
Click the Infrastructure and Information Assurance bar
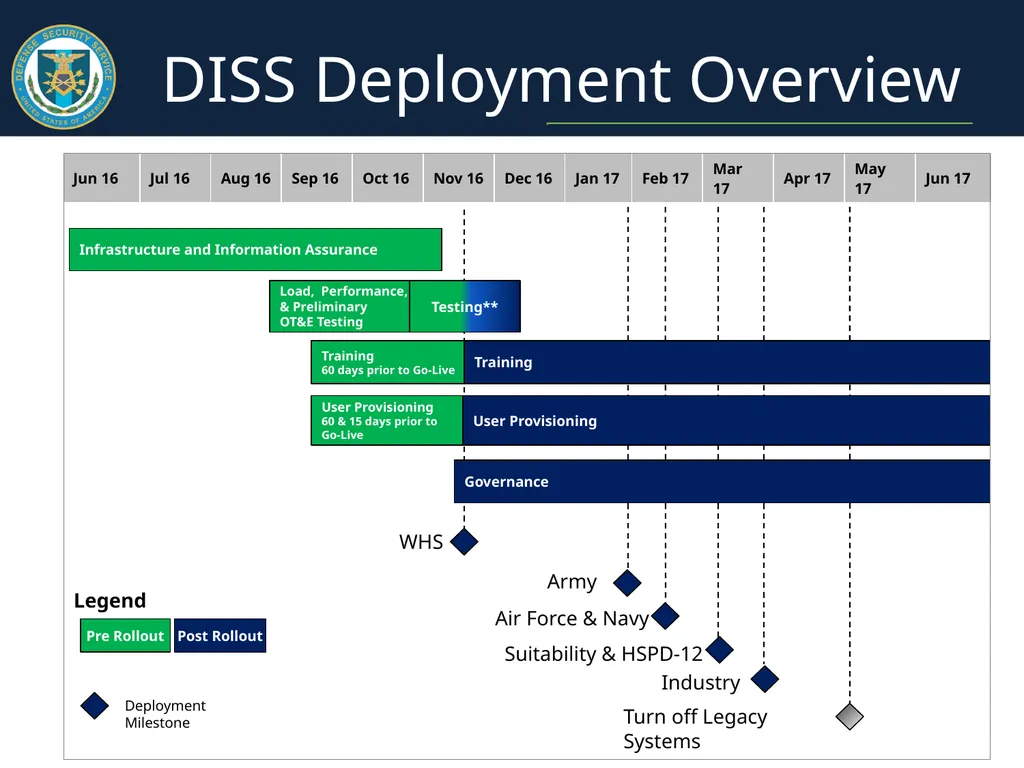[x=255, y=249]
